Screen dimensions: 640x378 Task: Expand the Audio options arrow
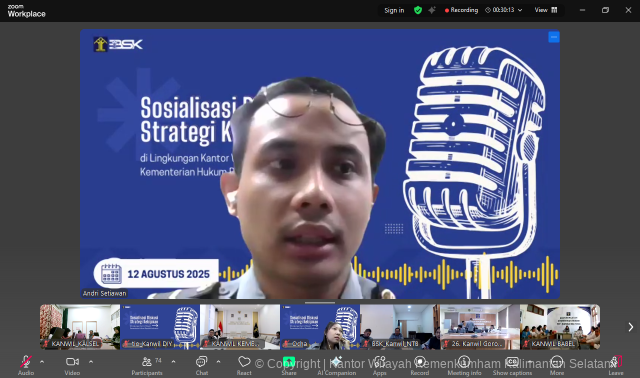pyautogui.click(x=42, y=362)
